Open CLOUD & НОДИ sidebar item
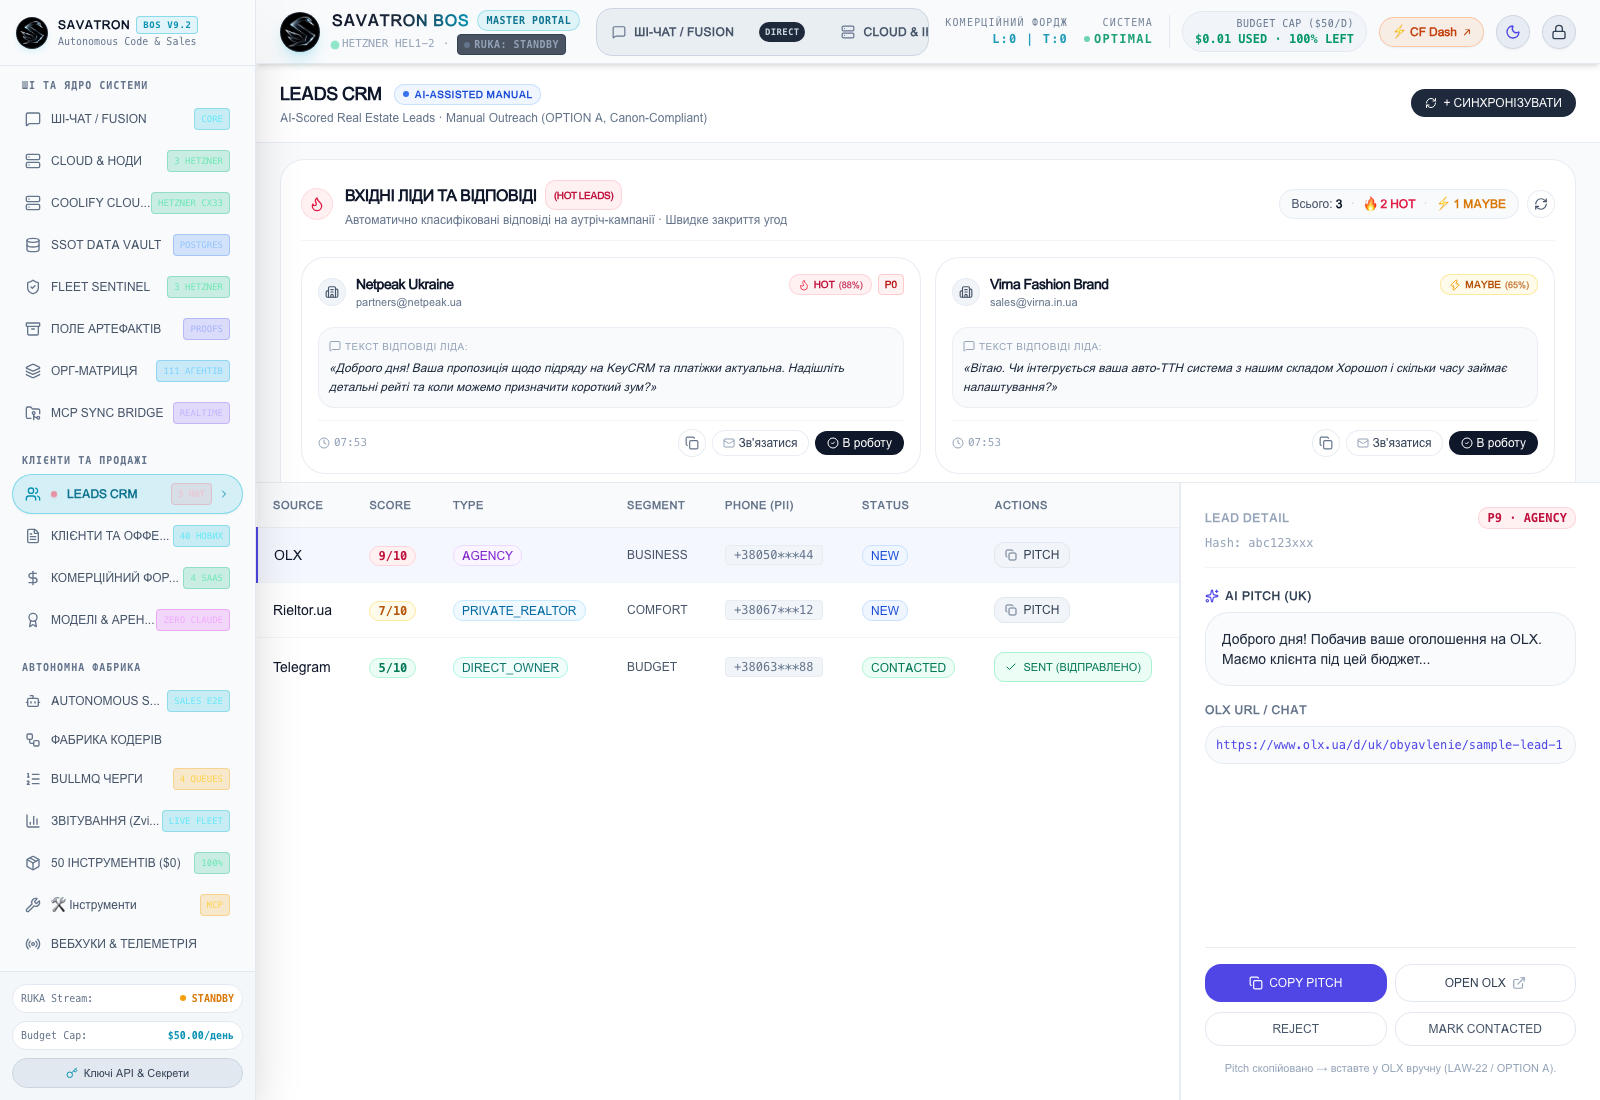 (x=127, y=161)
